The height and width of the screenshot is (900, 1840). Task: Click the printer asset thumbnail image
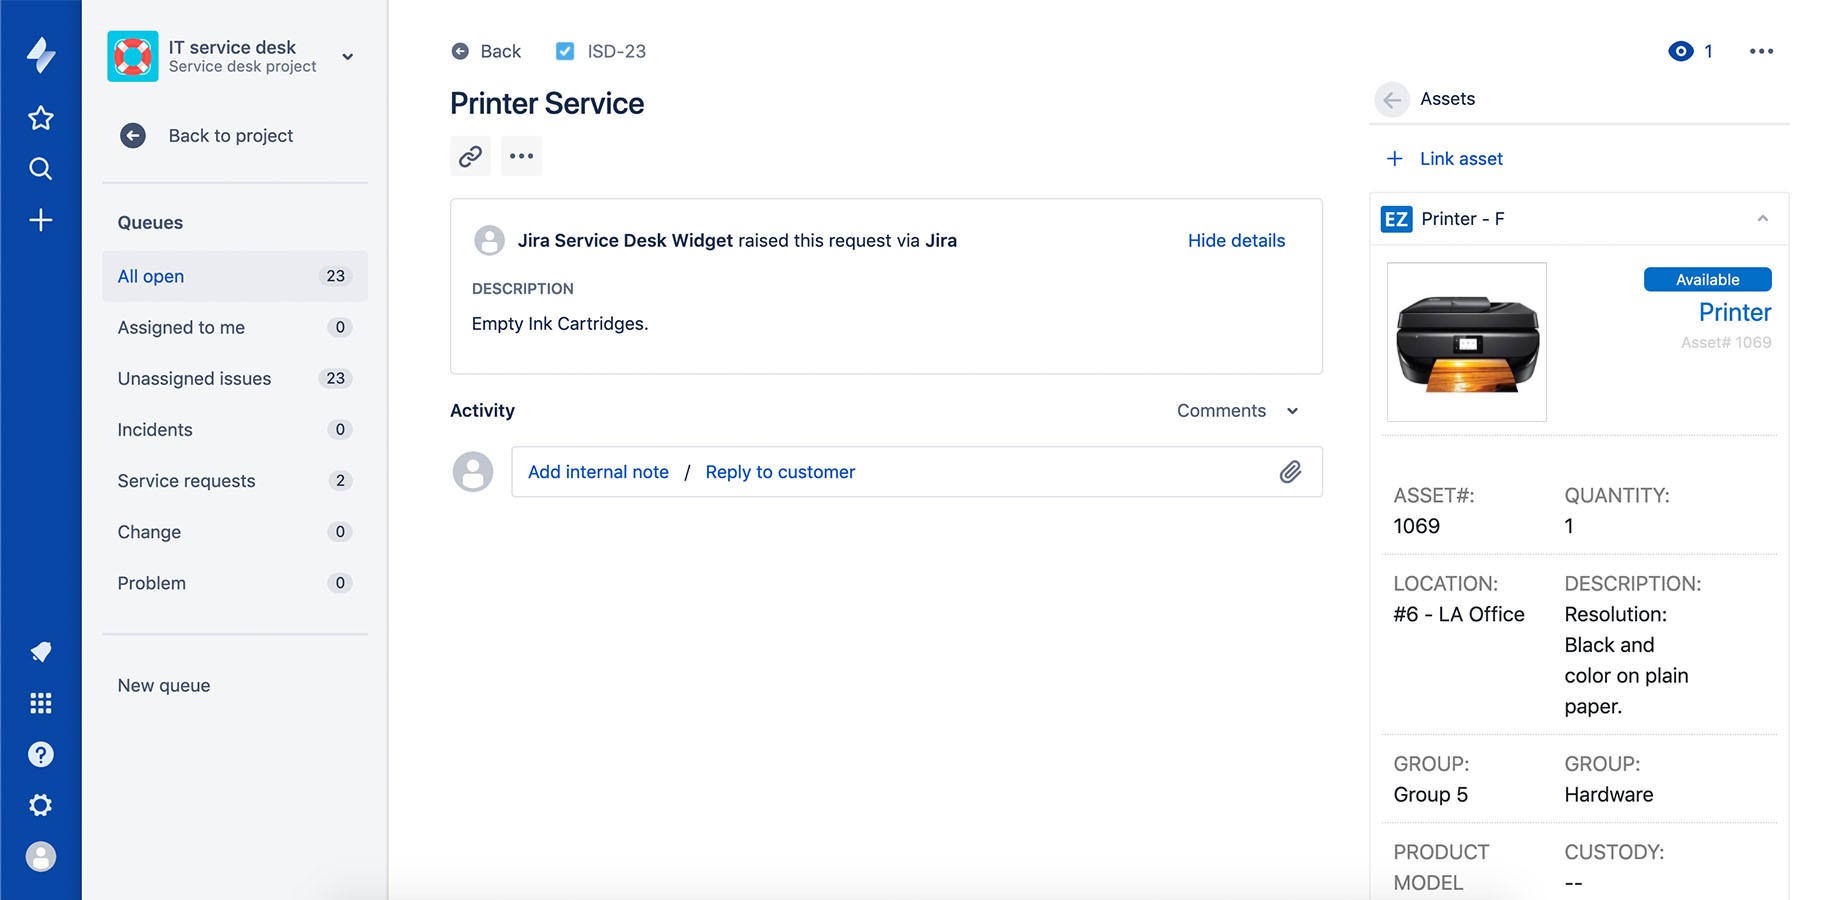[x=1466, y=342]
